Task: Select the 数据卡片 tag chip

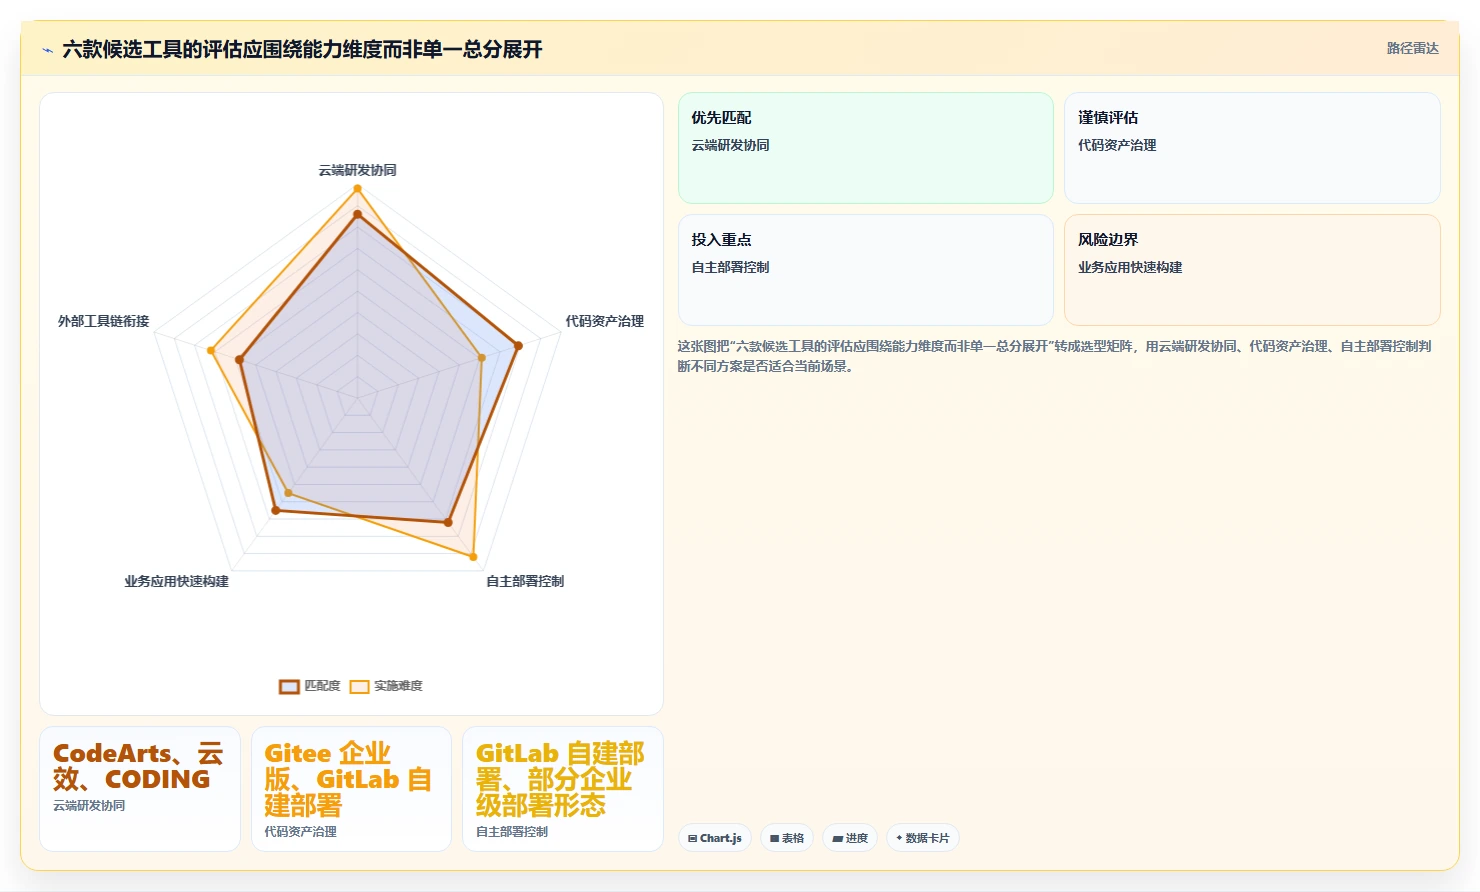Action: 922,838
